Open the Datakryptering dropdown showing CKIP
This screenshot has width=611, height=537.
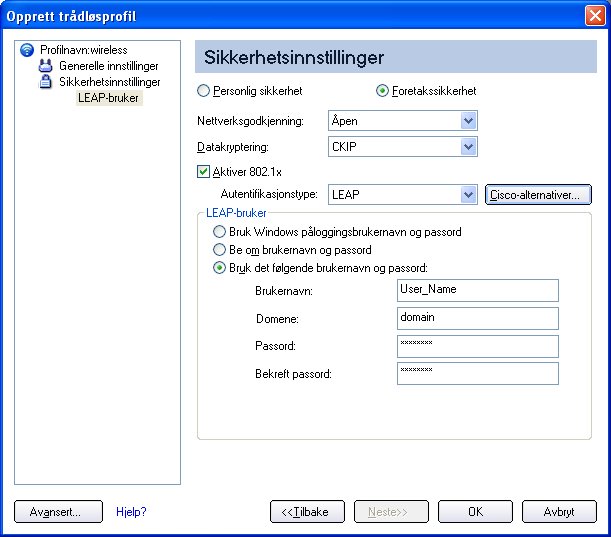(x=403, y=147)
